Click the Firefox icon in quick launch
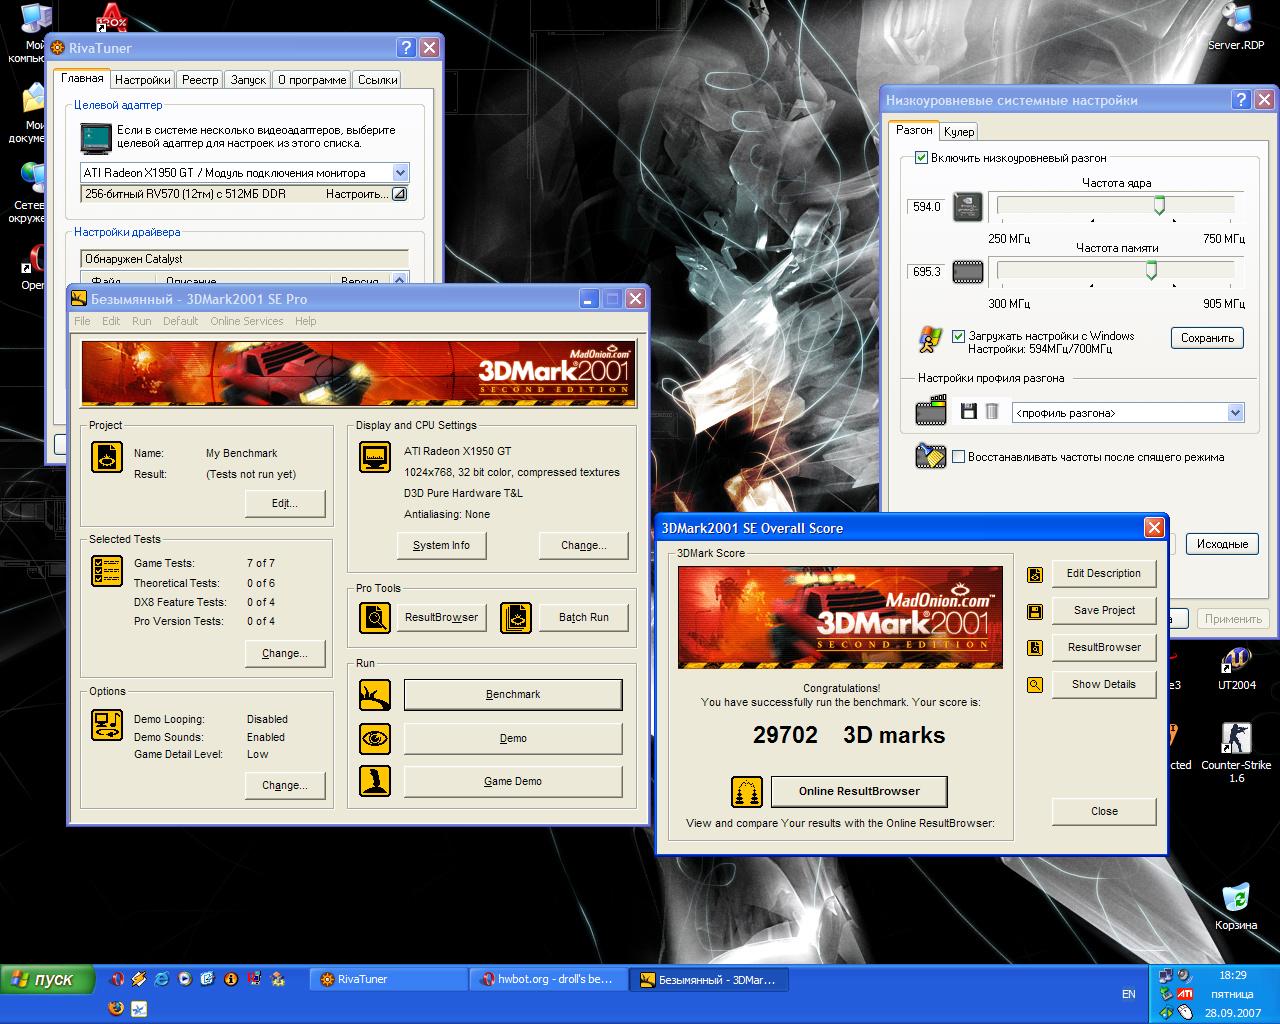The image size is (1280, 1024). pos(116,1007)
